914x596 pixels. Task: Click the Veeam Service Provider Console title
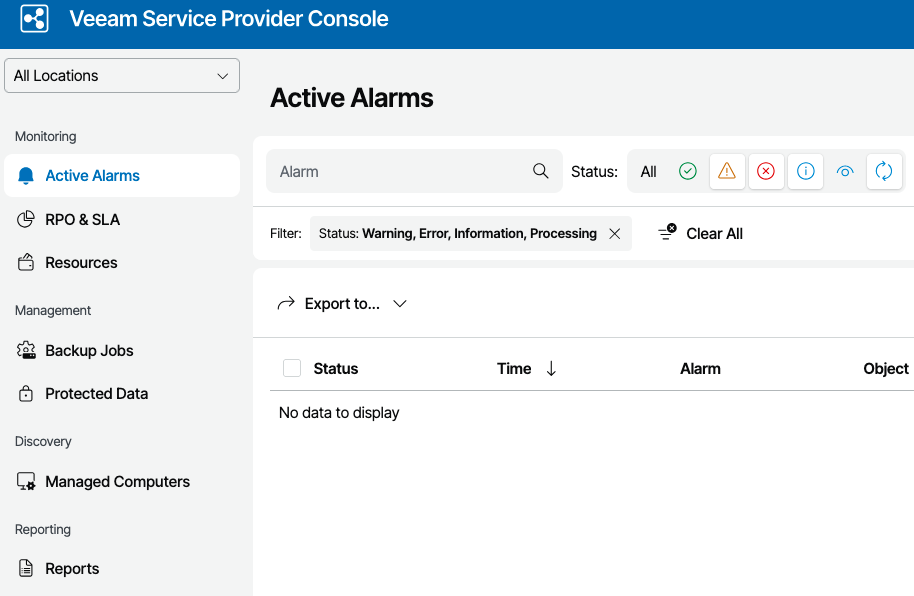(x=228, y=19)
